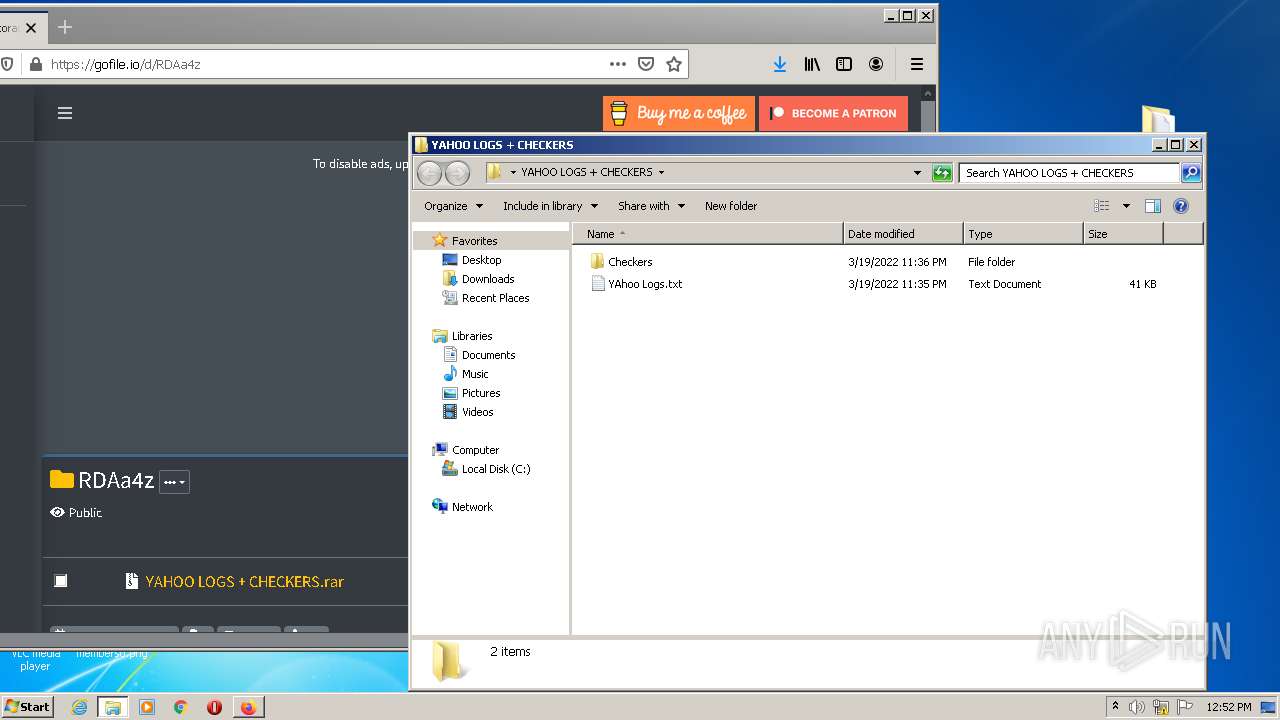Click the Save to Pocket icon
The image size is (1280, 720).
(x=646, y=64)
